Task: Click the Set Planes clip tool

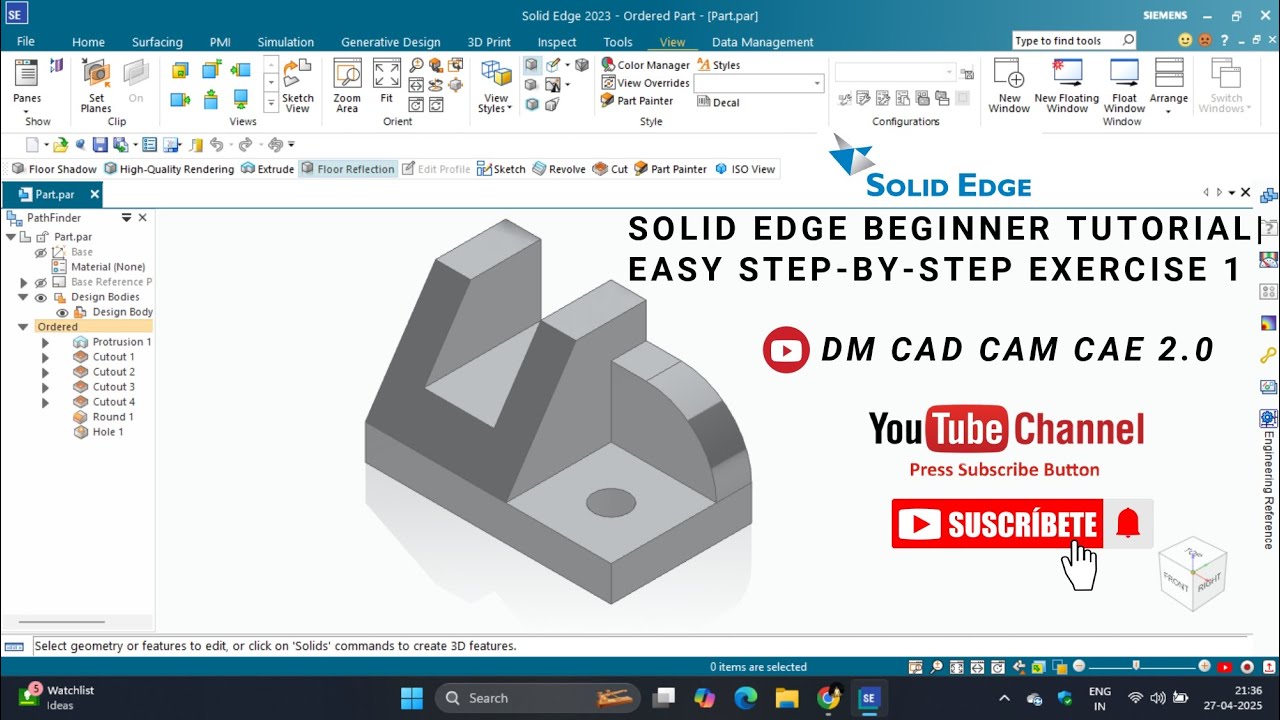Action: tap(96, 86)
